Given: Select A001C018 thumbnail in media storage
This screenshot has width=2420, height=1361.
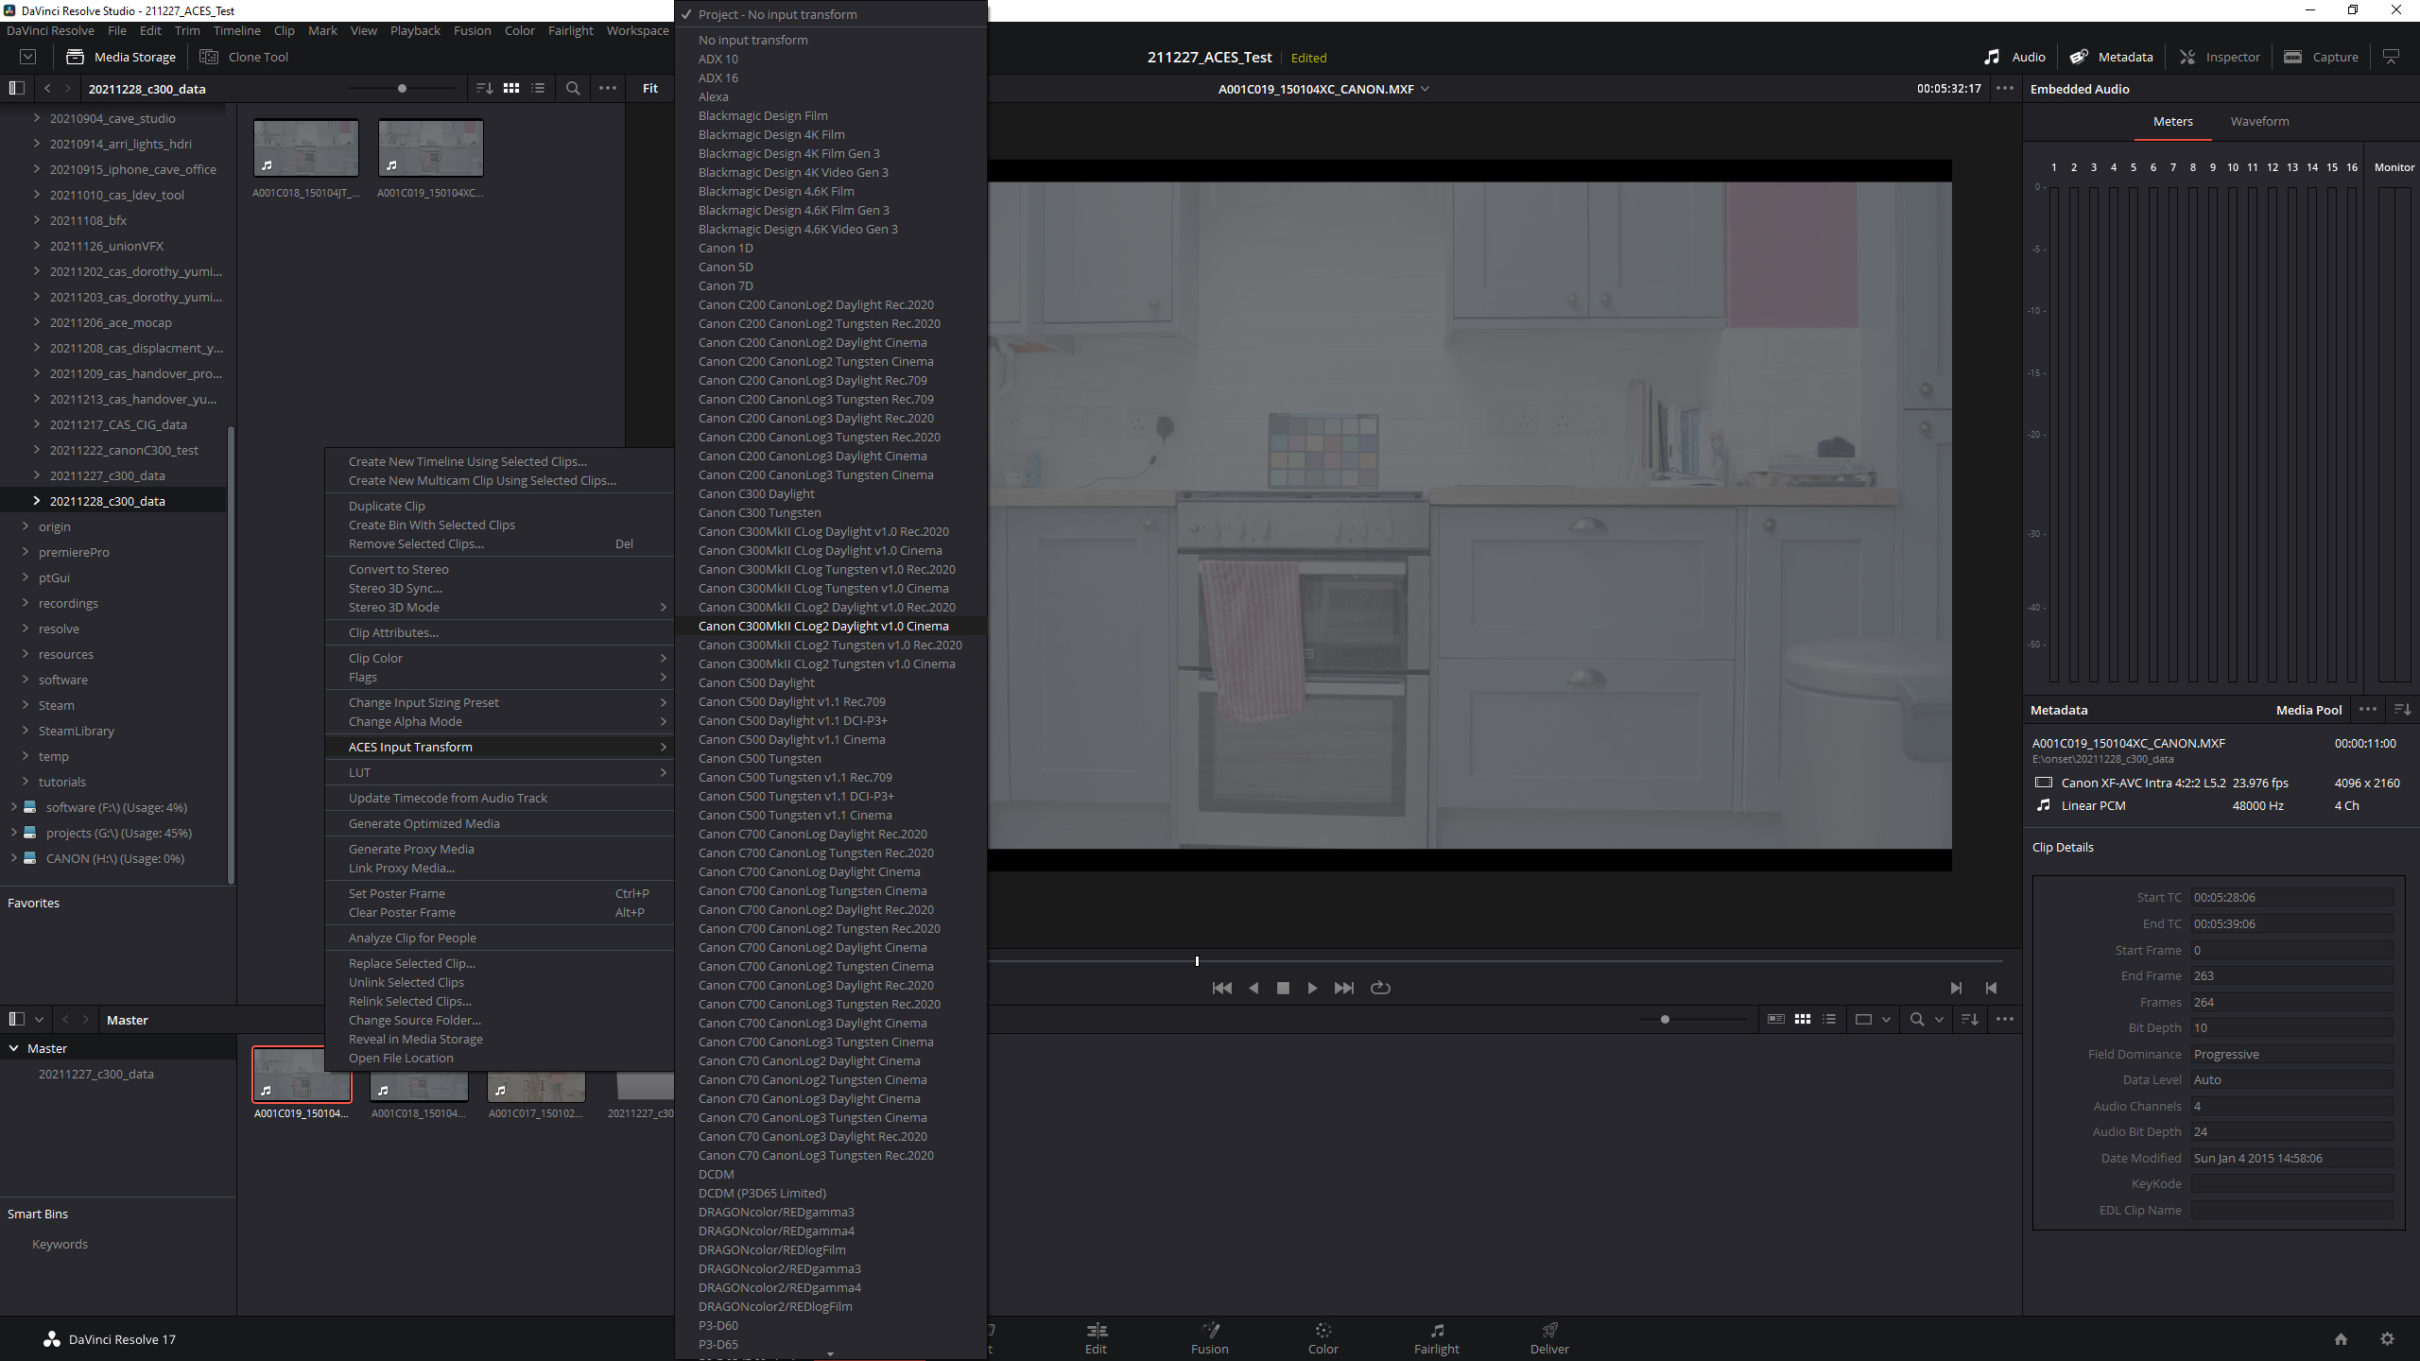Looking at the screenshot, I should pyautogui.click(x=306, y=148).
